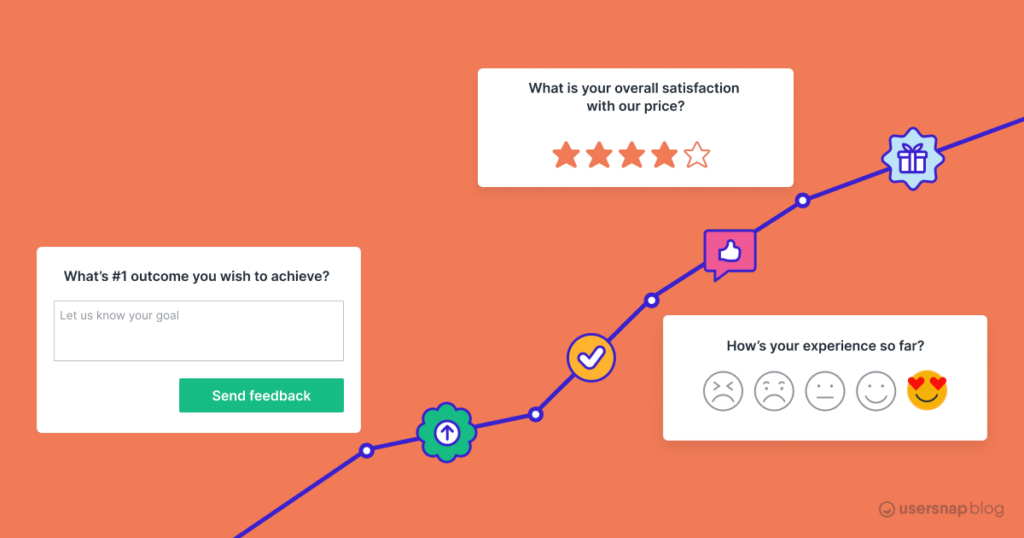Select the frowning face emoji
This screenshot has width=1024, height=538.
coord(774,390)
